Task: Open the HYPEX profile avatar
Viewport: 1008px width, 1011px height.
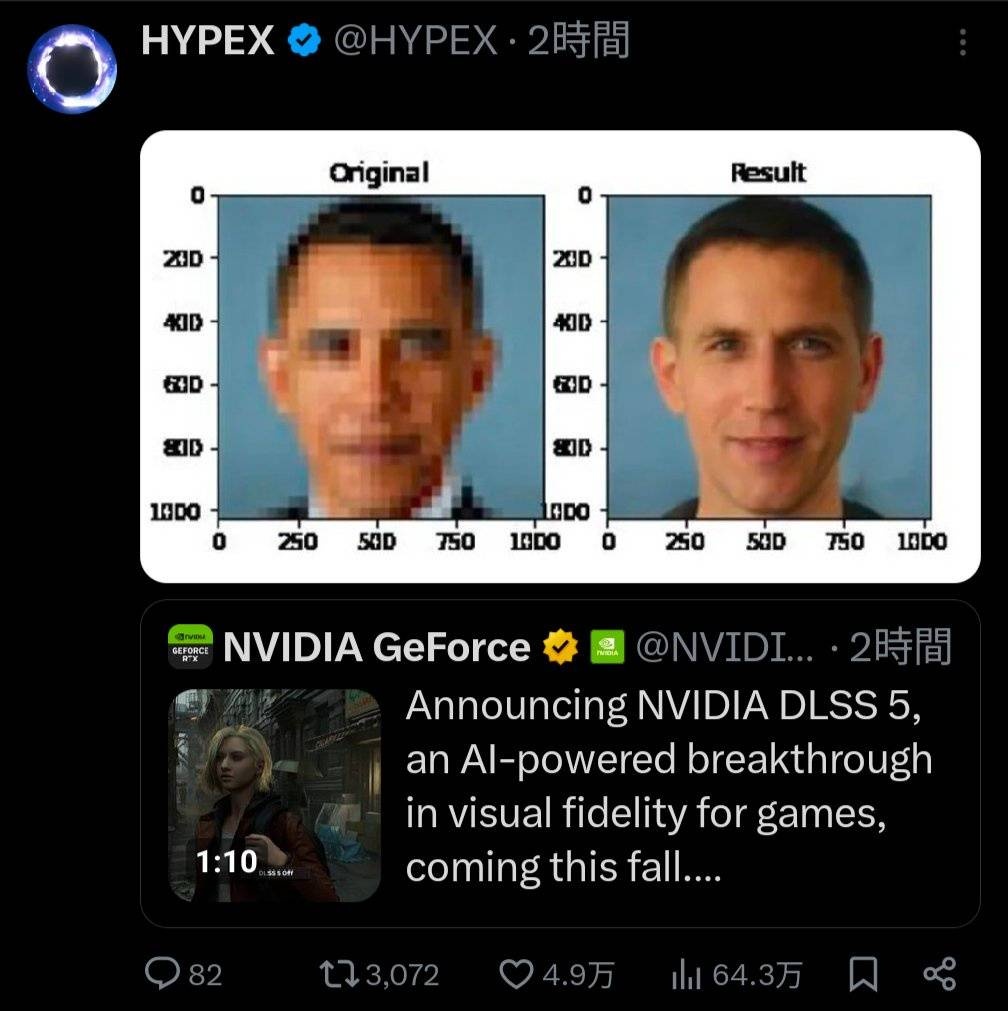Action: click(72, 69)
